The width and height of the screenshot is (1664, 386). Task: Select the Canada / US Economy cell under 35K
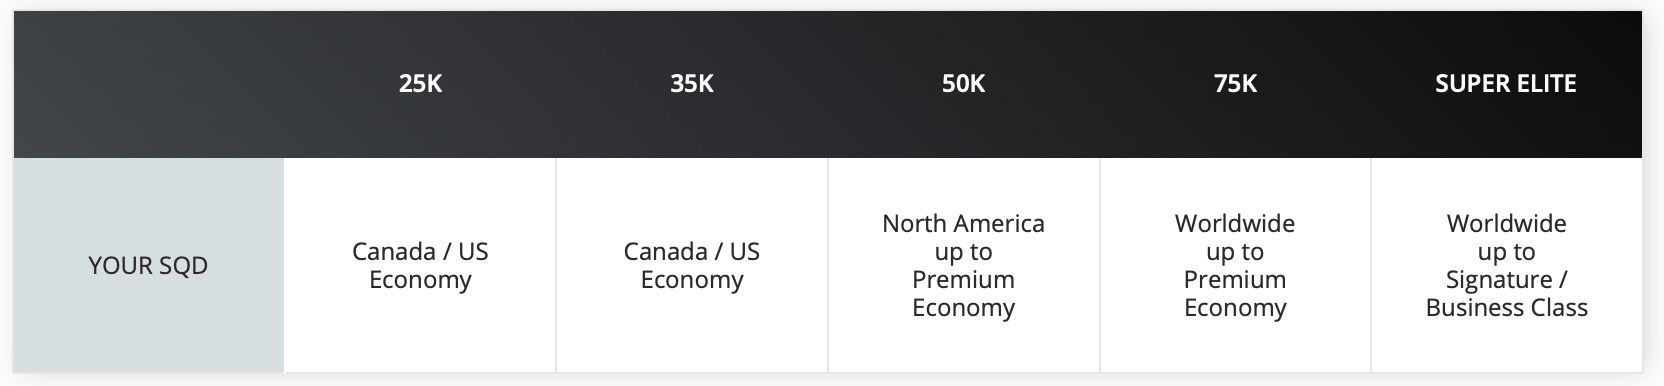coord(692,265)
